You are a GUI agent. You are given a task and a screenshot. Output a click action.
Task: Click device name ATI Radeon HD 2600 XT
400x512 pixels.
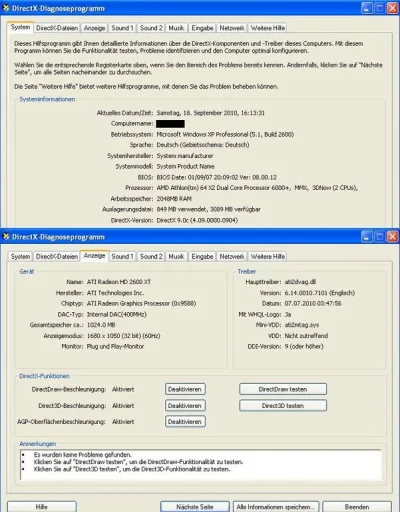[x=119, y=282]
